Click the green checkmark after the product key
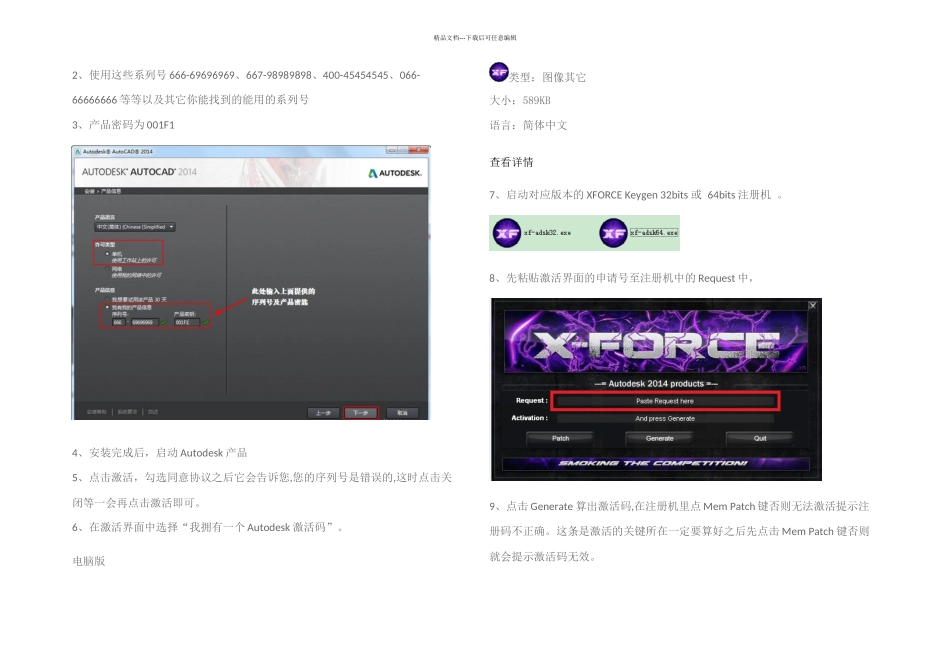 [x=205, y=322]
